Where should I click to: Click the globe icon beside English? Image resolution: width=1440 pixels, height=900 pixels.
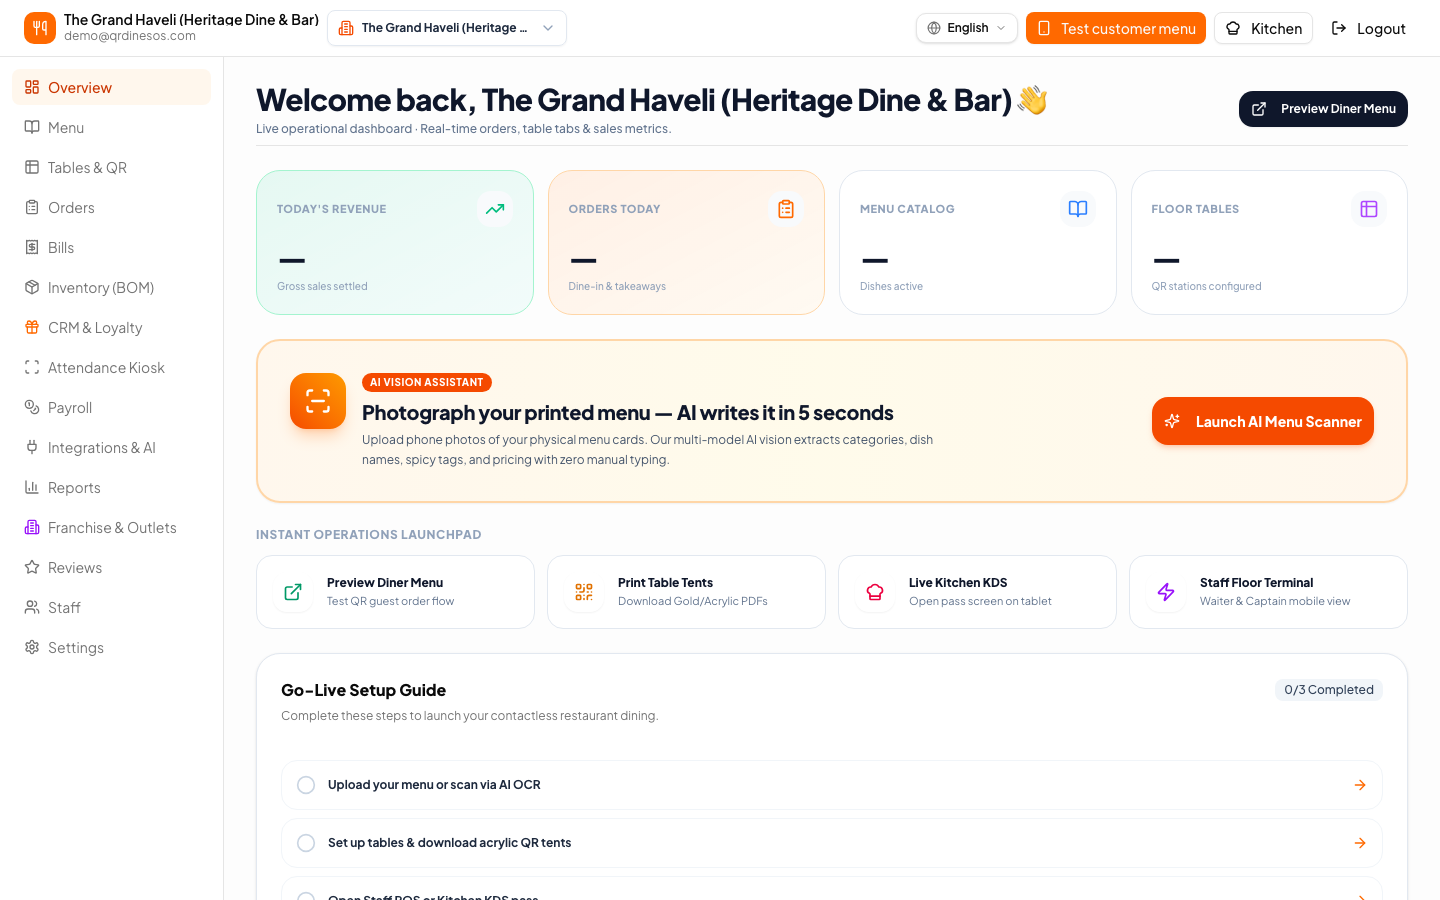click(x=934, y=28)
